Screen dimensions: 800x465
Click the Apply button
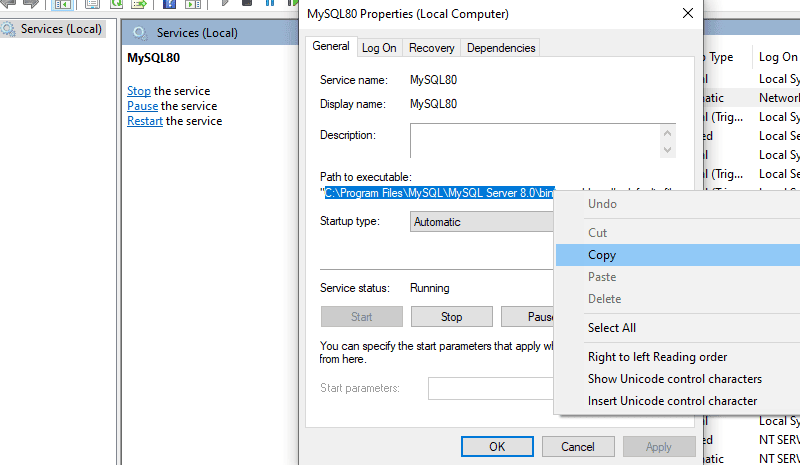point(659,447)
